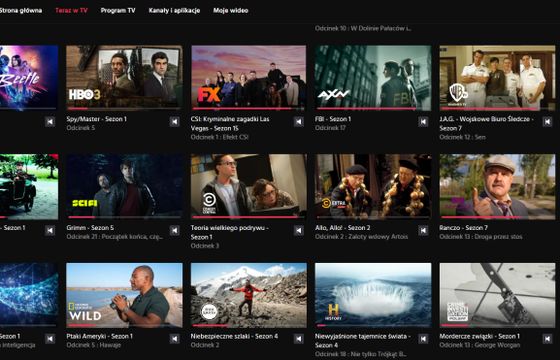560x360 pixels.
Task: Click start-over icon for Ptaki Ameryki
Action: (x=174, y=339)
